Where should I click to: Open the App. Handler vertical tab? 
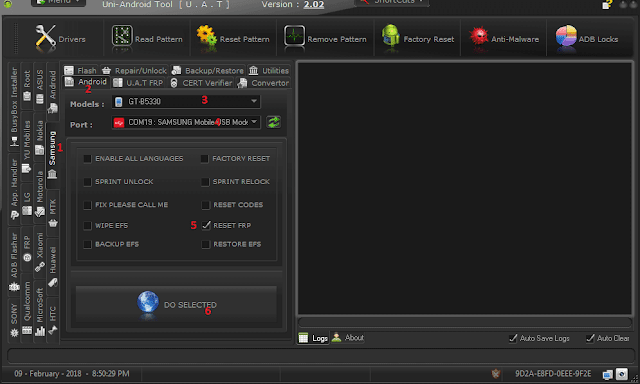point(14,189)
